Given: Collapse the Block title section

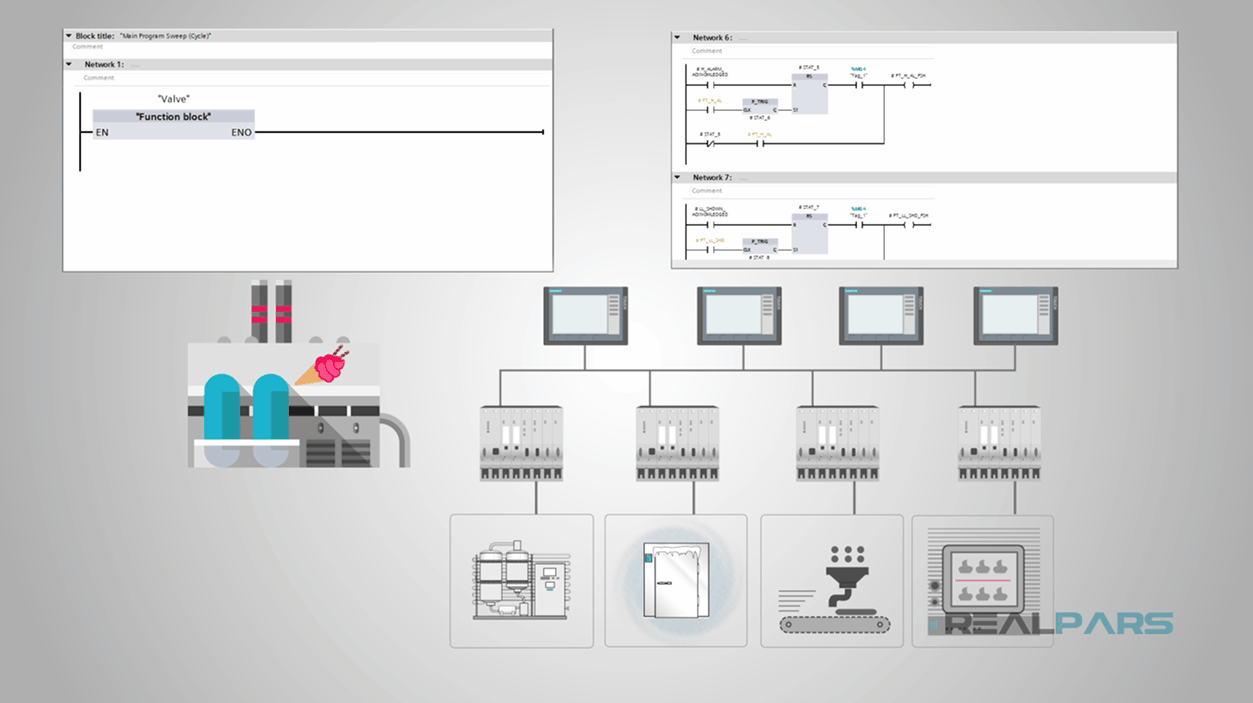Looking at the screenshot, I should (x=69, y=33).
